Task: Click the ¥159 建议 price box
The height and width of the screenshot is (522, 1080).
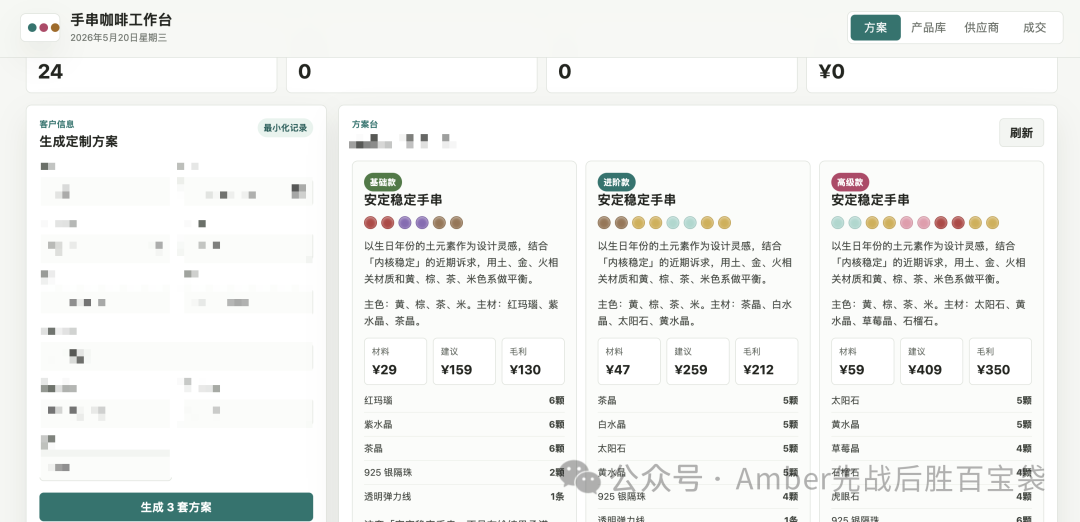Action: coord(464,361)
